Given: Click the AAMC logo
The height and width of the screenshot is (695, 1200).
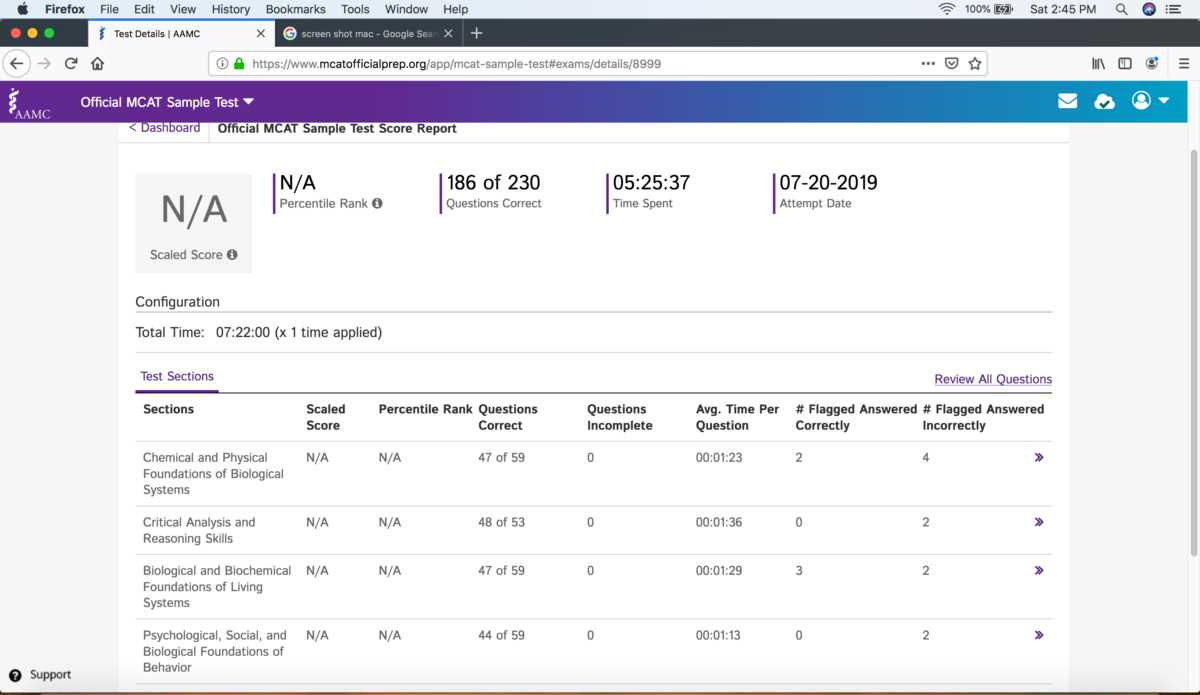Looking at the screenshot, I should click(27, 102).
